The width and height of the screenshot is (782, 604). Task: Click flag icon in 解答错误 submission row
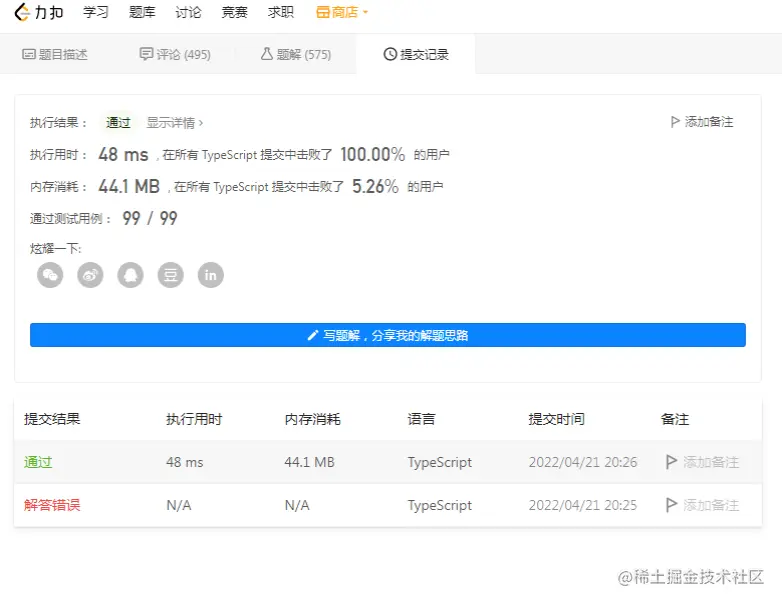coord(671,505)
